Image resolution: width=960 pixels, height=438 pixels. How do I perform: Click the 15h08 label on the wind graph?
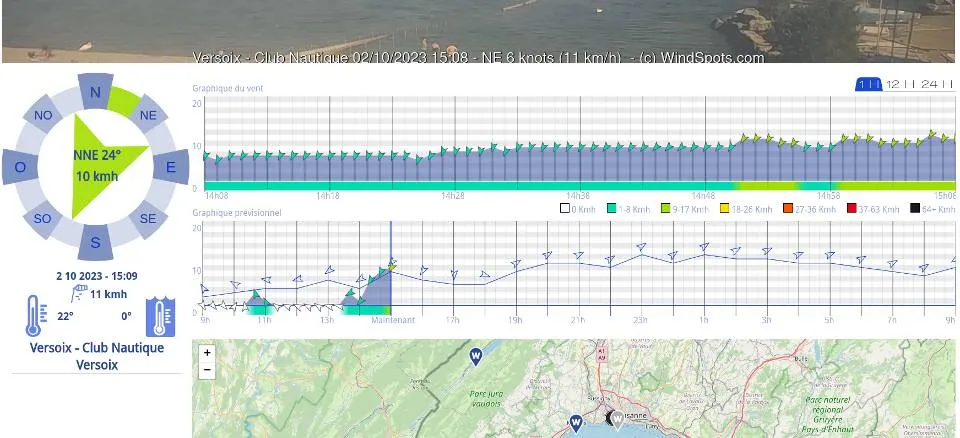[944, 196]
